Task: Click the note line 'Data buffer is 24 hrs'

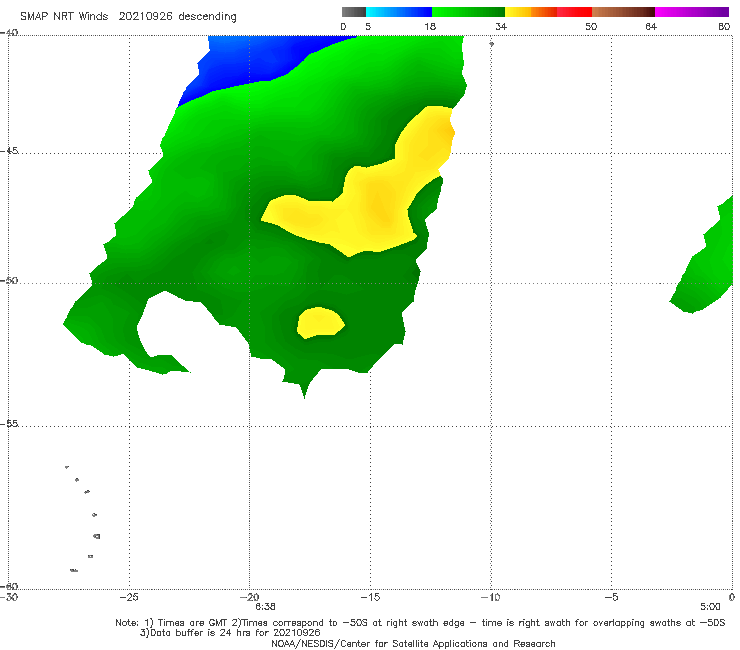Action: pos(230,633)
